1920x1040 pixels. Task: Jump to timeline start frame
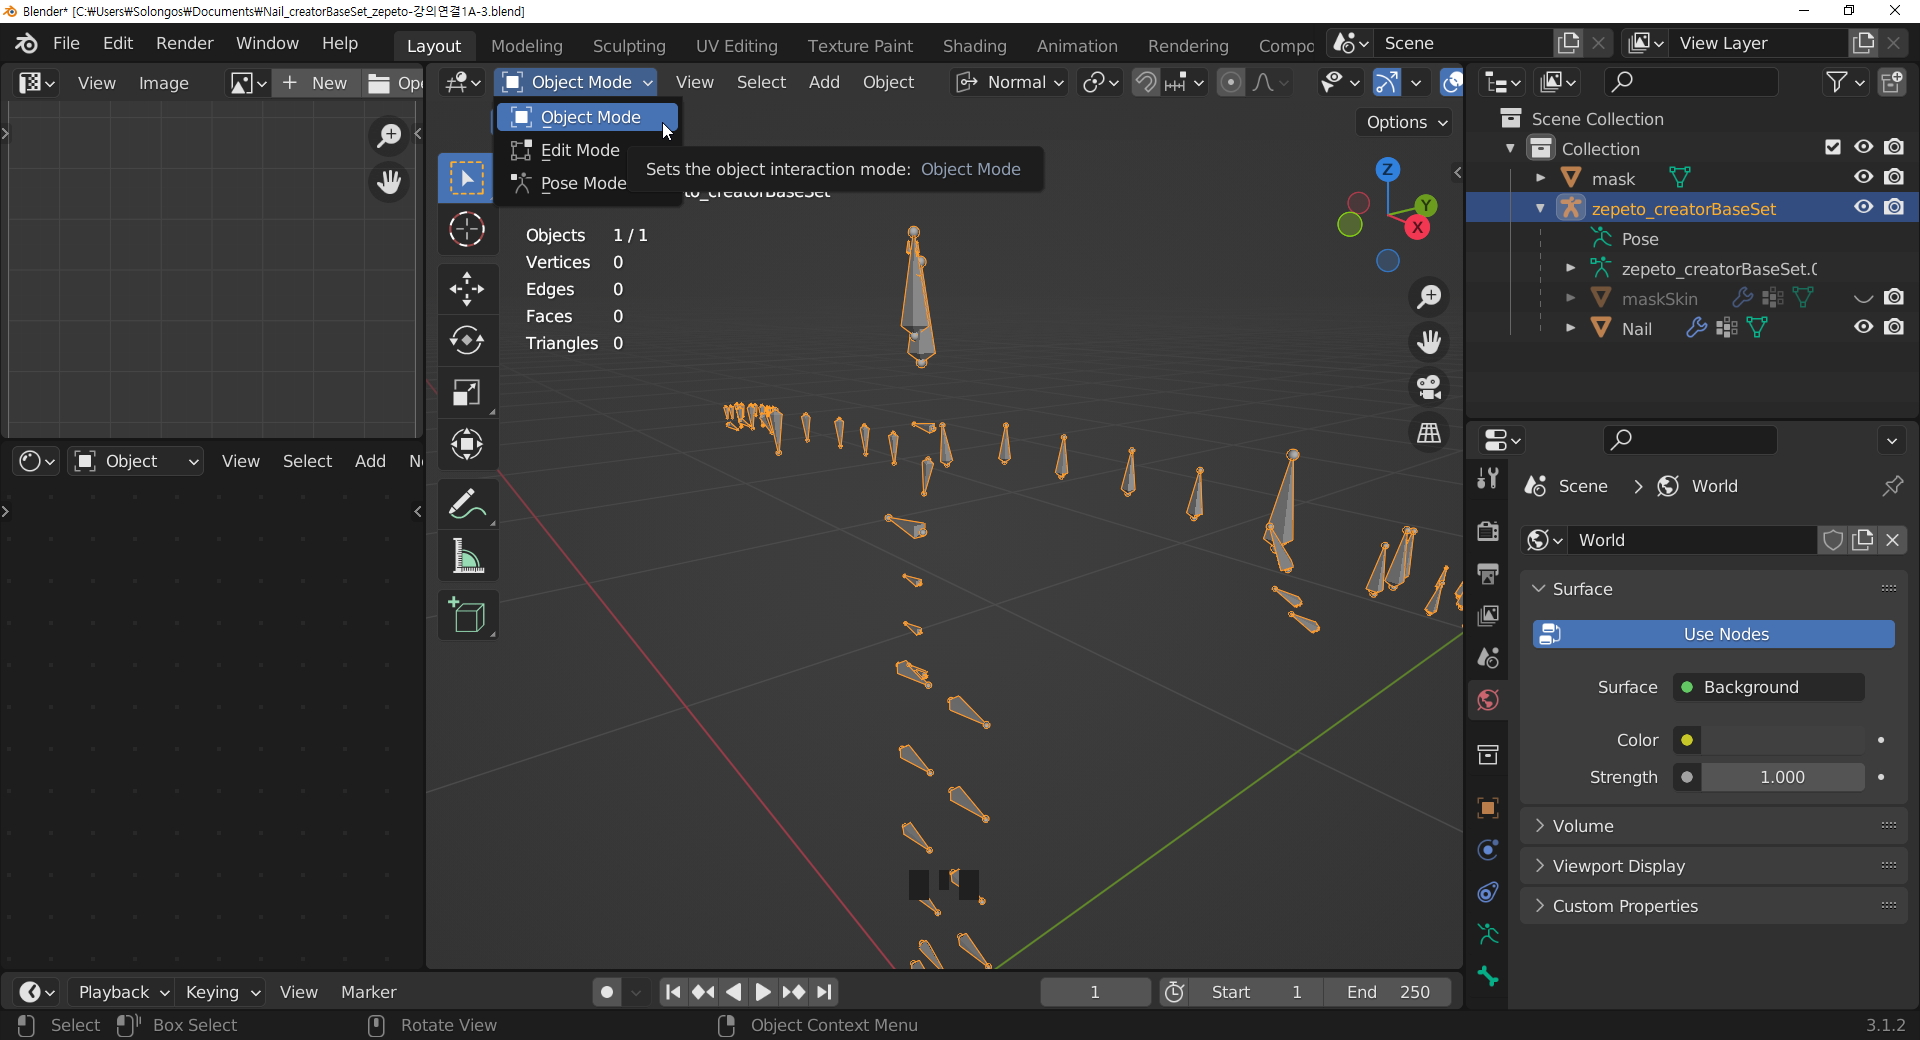673,992
